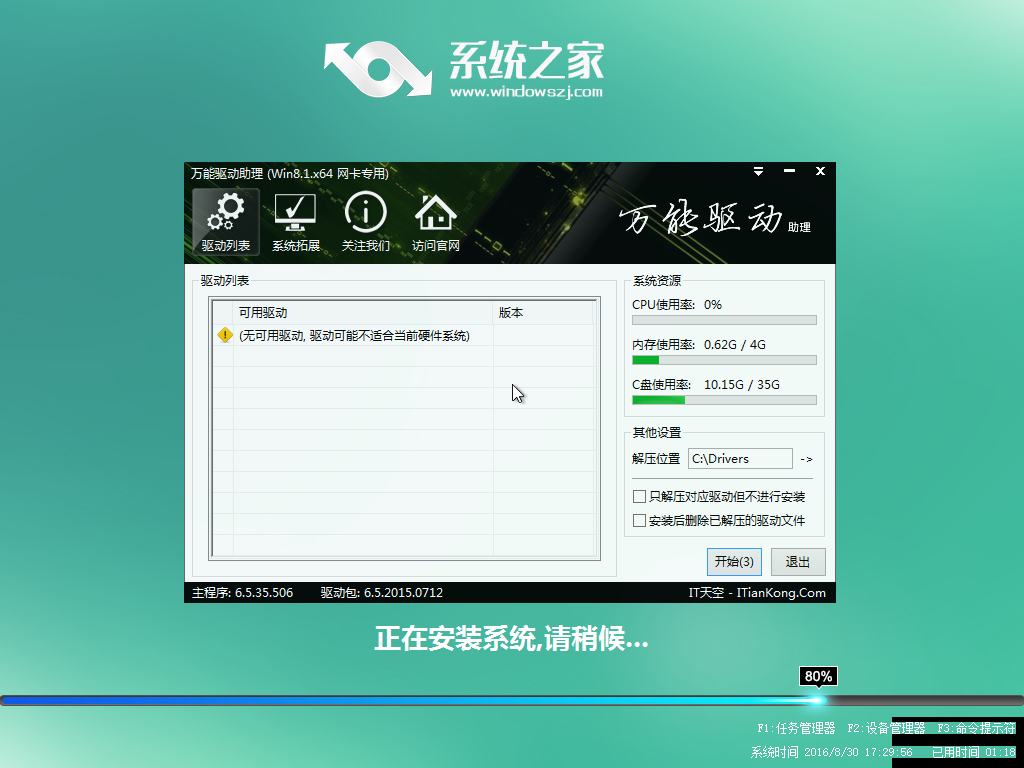Image resolution: width=1024 pixels, height=768 pixels.
Task: Click the 关注我们 info icon
Action: [x=366, y=221]
